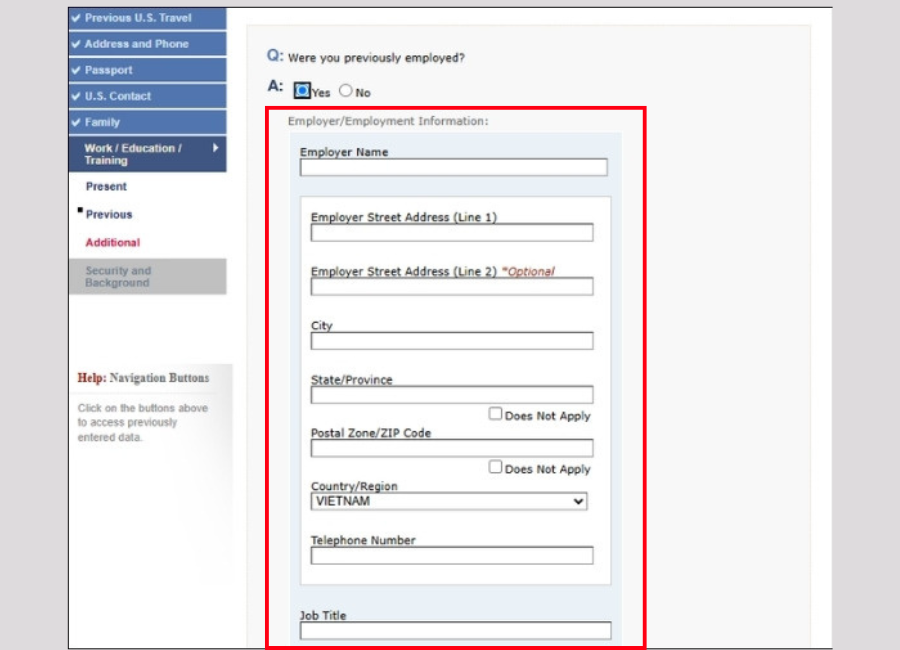Screen dimensions: 900x650
Task: Go to the Passport section
Action: click(148, 70)
